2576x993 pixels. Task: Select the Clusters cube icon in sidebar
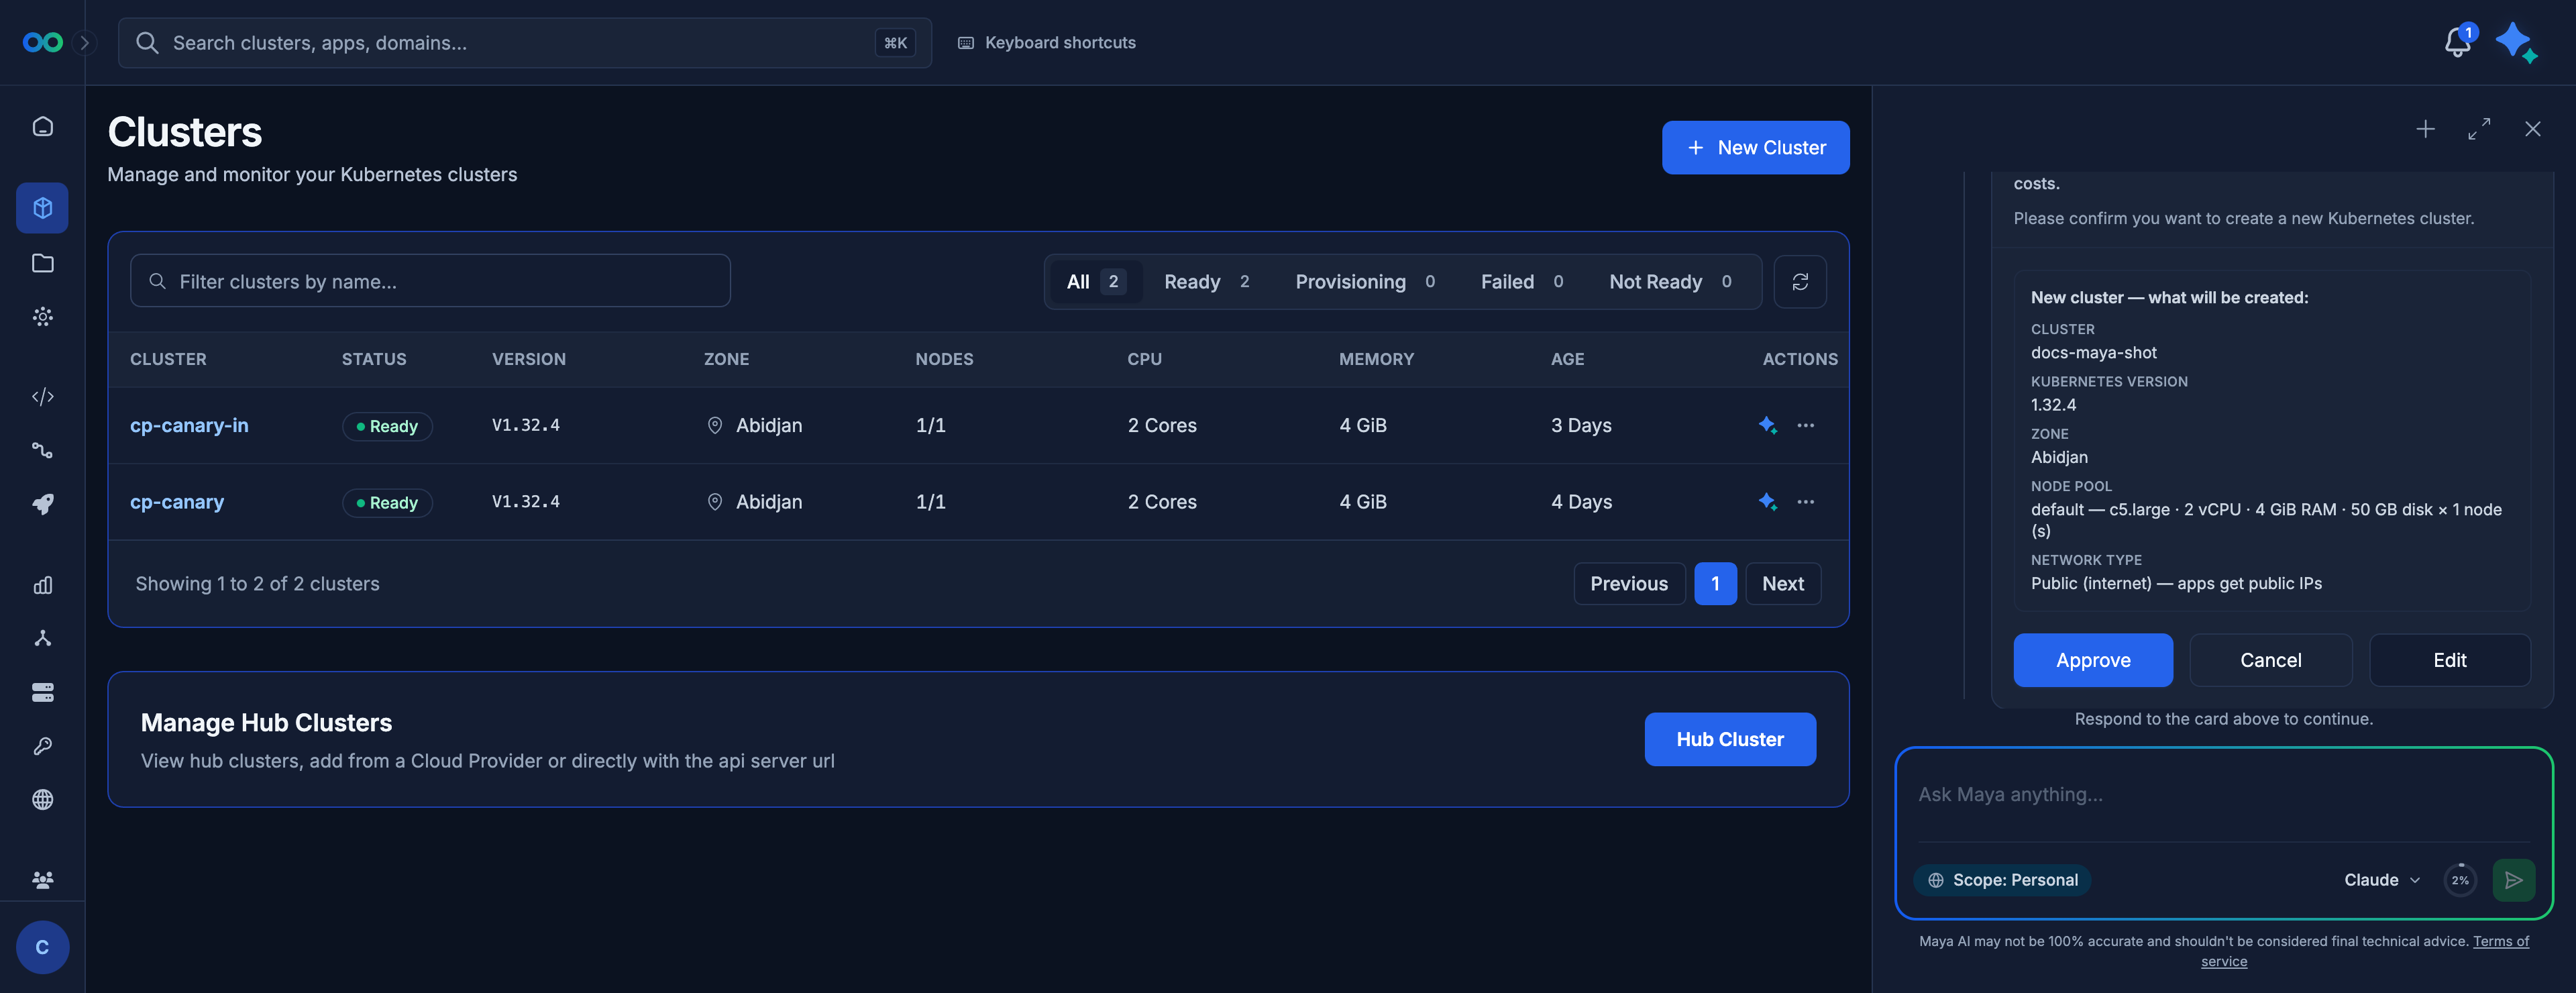pyautogui.click(x=42, y=208)
